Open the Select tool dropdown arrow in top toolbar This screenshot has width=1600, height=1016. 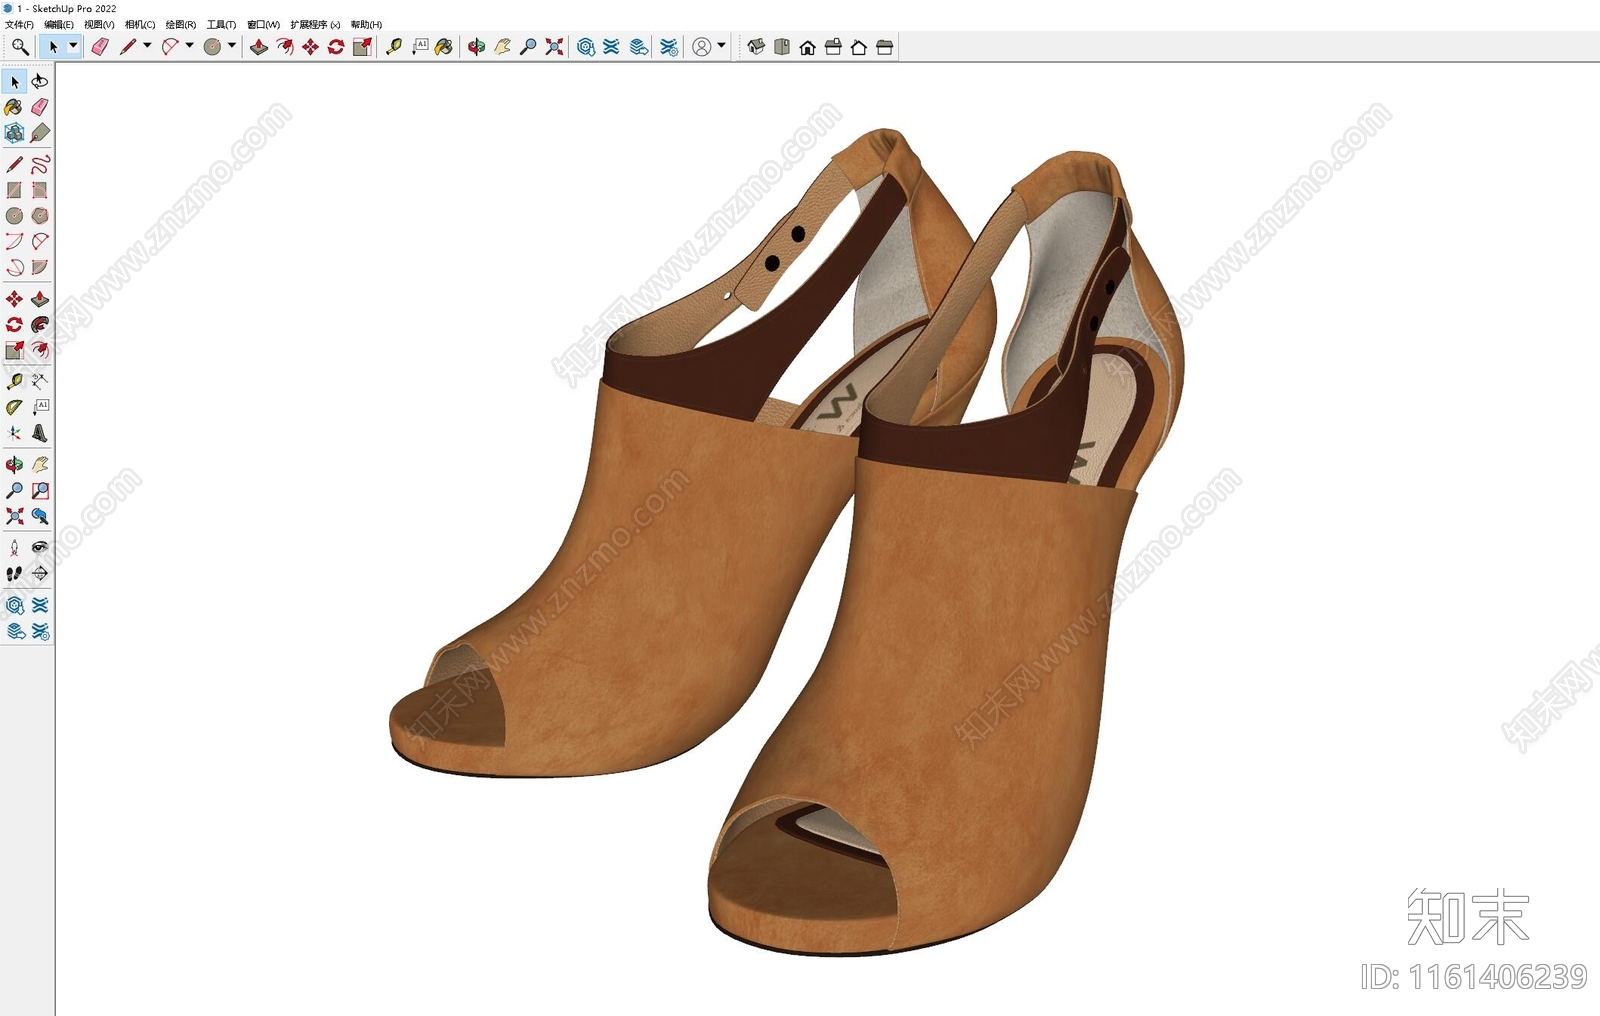pyautogui.click(x=72, y=46)
